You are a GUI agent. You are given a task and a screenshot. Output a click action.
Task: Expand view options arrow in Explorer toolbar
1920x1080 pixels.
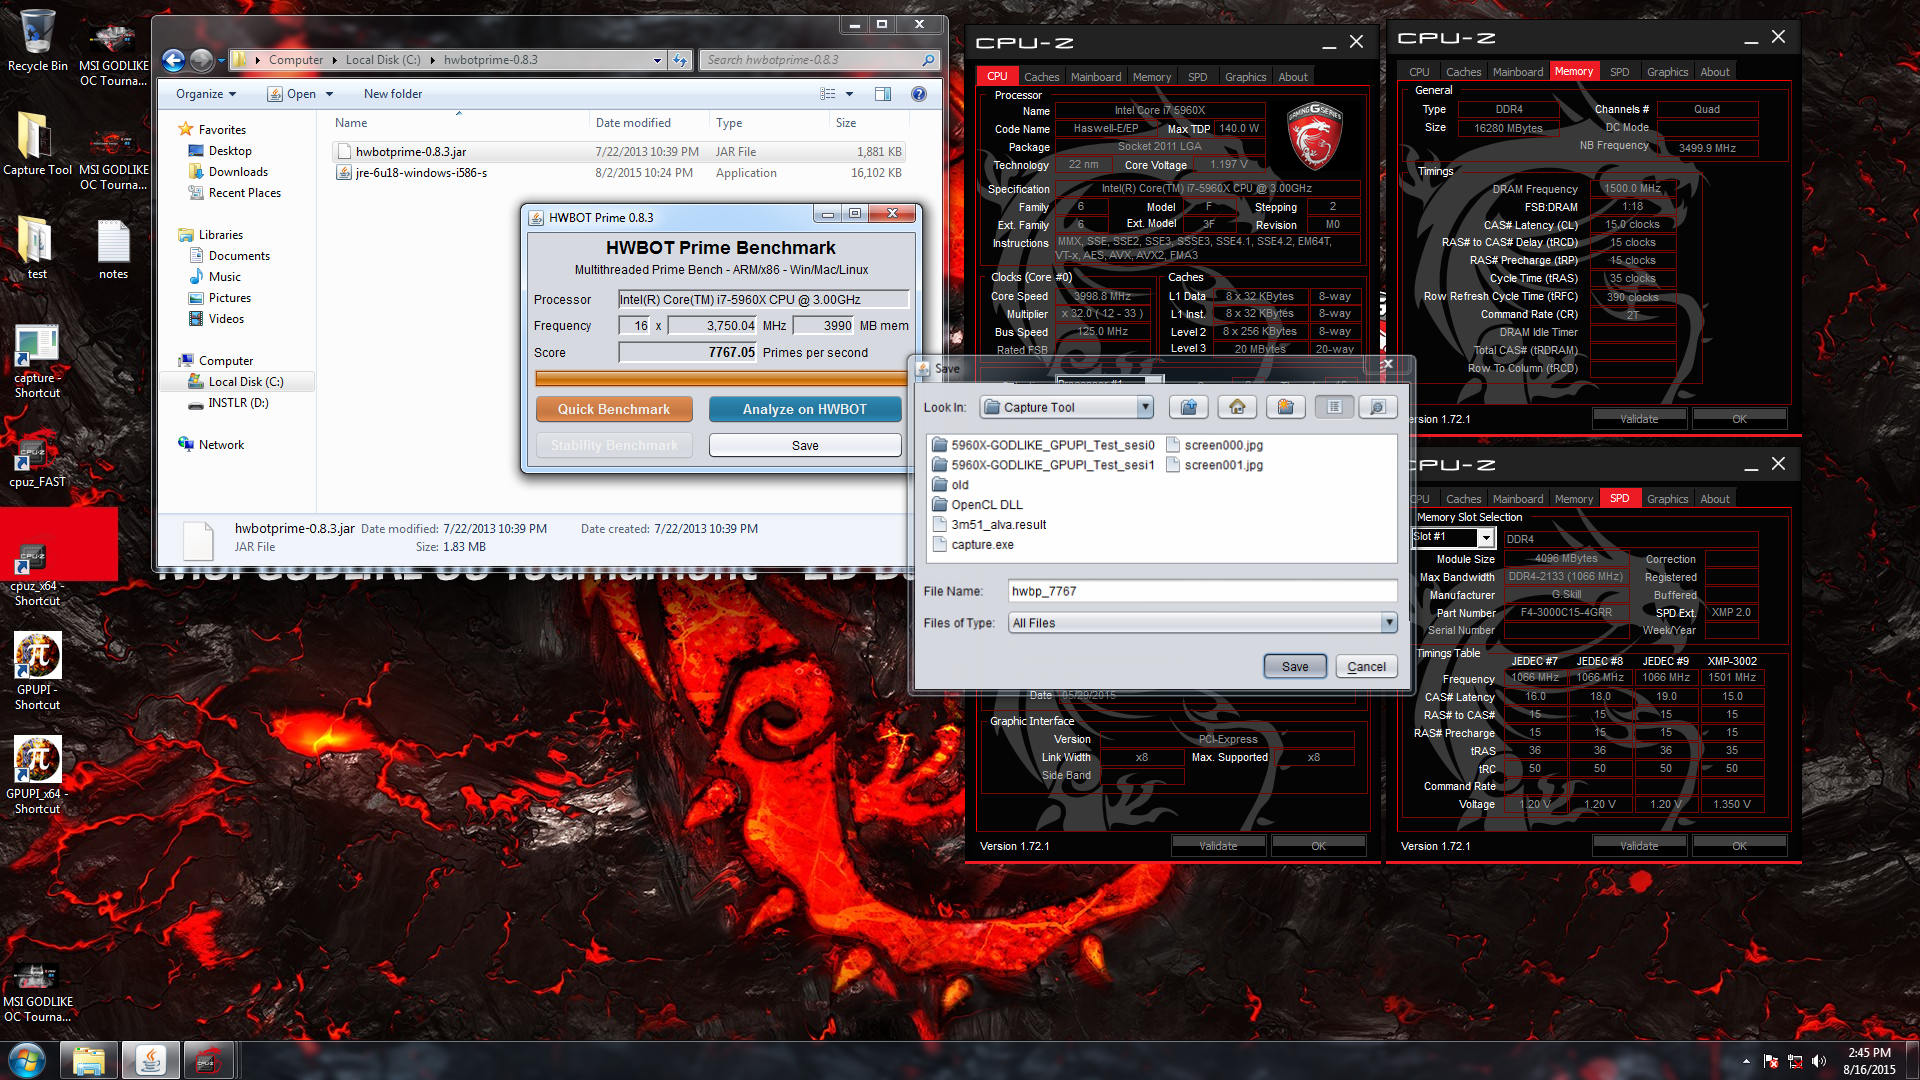[x=849, y=94]
